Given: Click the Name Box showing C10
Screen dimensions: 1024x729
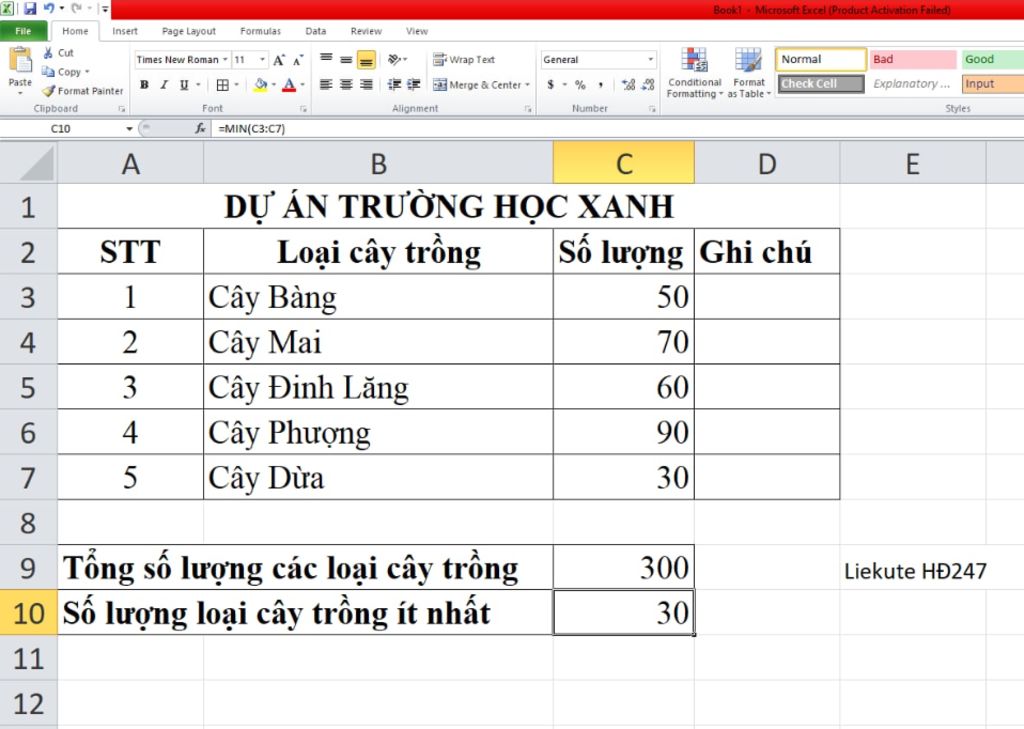Looking at the screenshot, I should [62, 129].
